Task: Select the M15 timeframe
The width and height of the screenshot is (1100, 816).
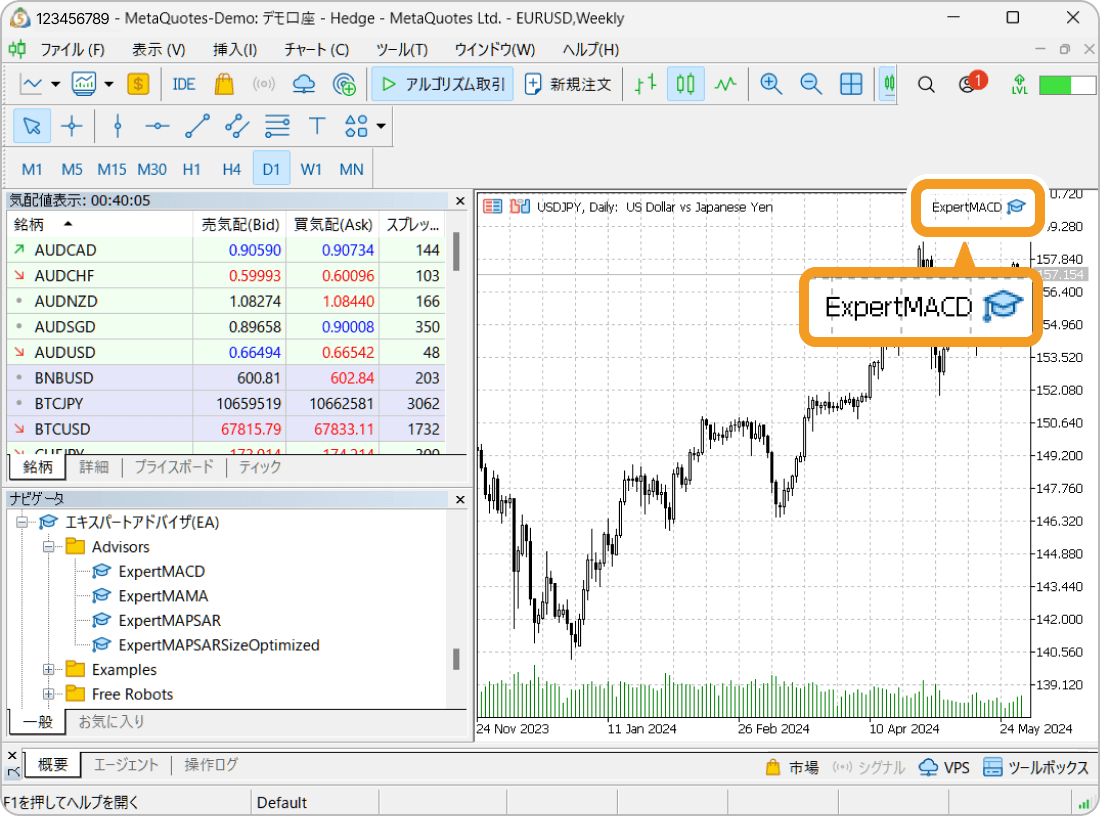Action: tap(112, 169)
